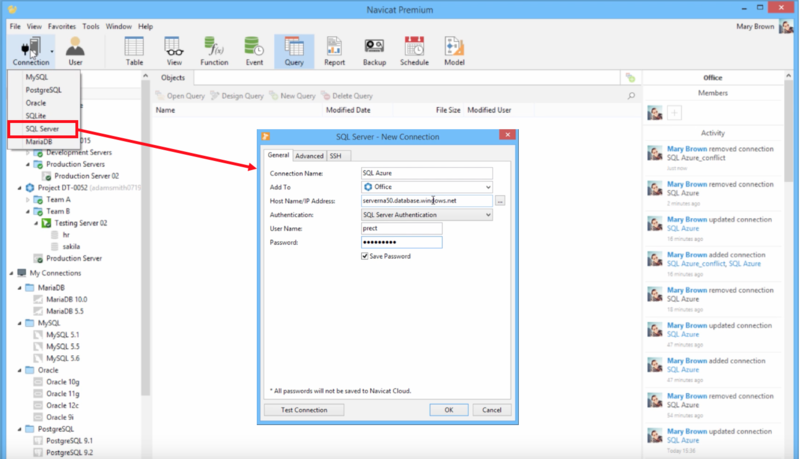Image resolution: width=800 pixels, height=459 pixels.
Task: Collapse the Team B group
Action: (28, 211)
